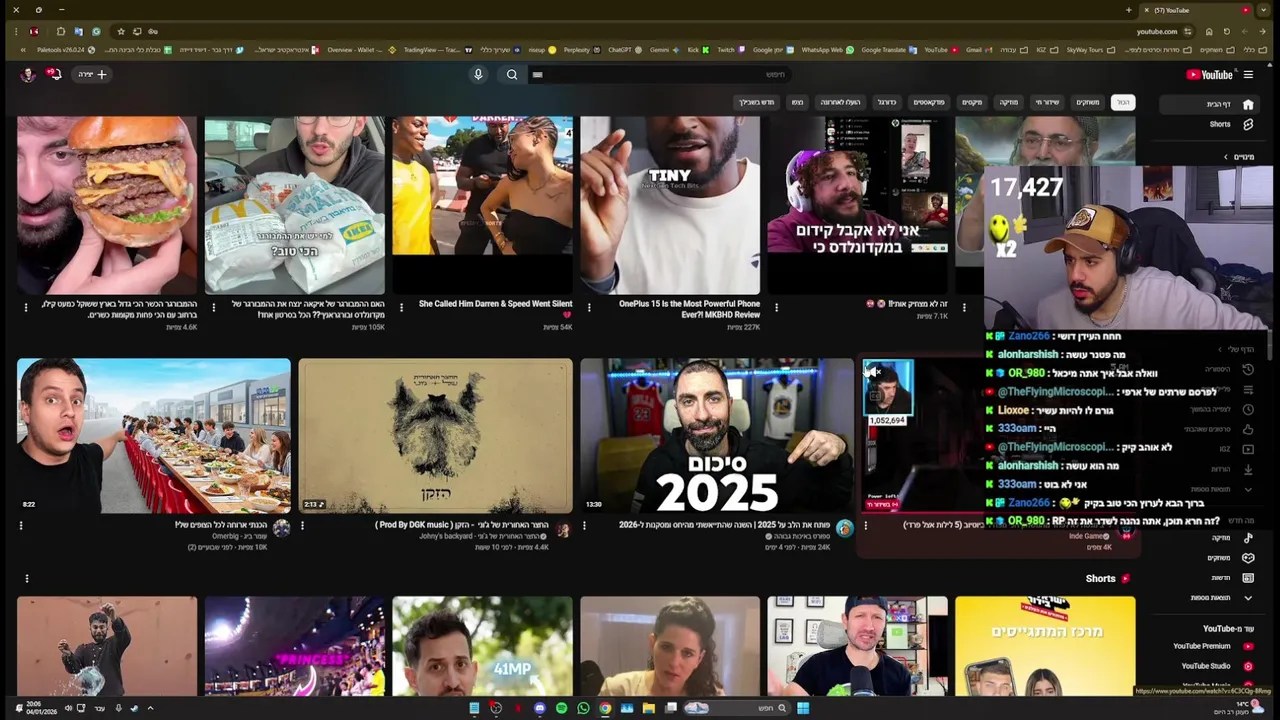Open Spotify from the taskbar
Screen dimensions: 1280x720
(561, 708)
